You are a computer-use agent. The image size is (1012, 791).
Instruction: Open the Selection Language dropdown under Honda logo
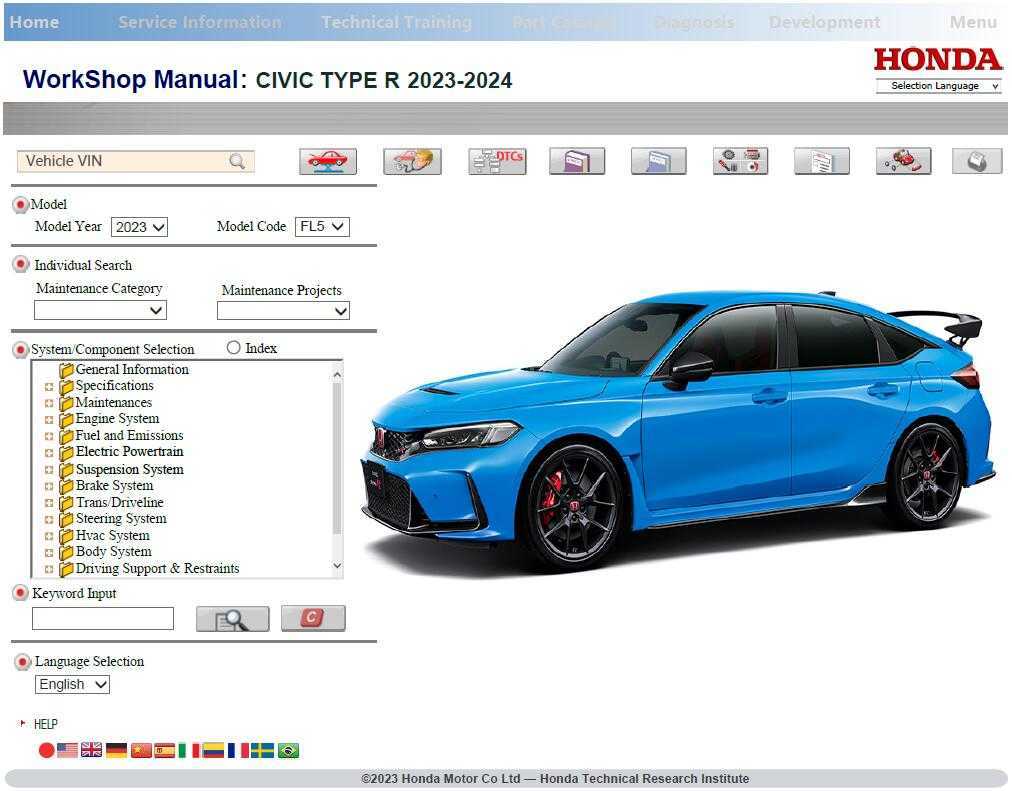[x=938, y=86]
